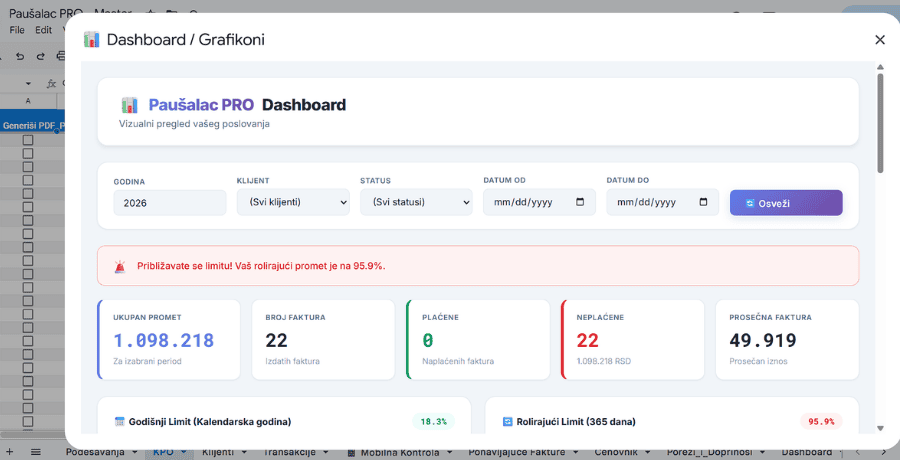Open calendar picker in Datum do field
Image resolution: width=900 pixels, height=460 pixels.
(703, 202)
